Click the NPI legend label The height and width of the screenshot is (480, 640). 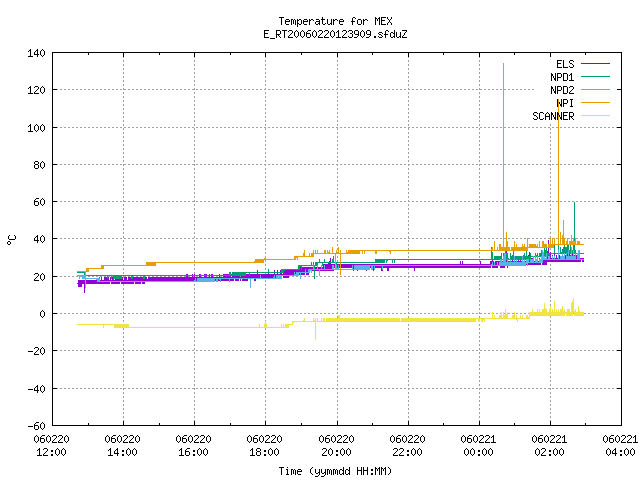[565, 103]
